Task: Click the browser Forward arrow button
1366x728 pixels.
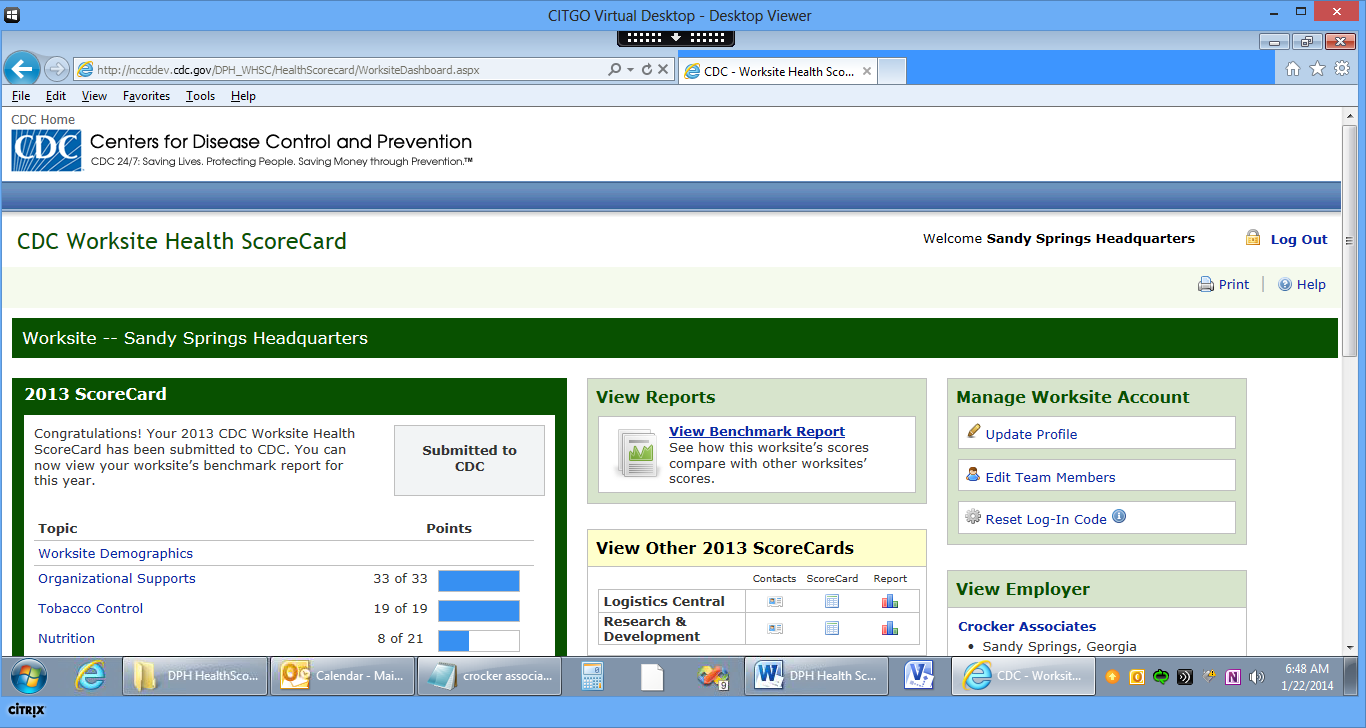Action: (x=56, y=69)
